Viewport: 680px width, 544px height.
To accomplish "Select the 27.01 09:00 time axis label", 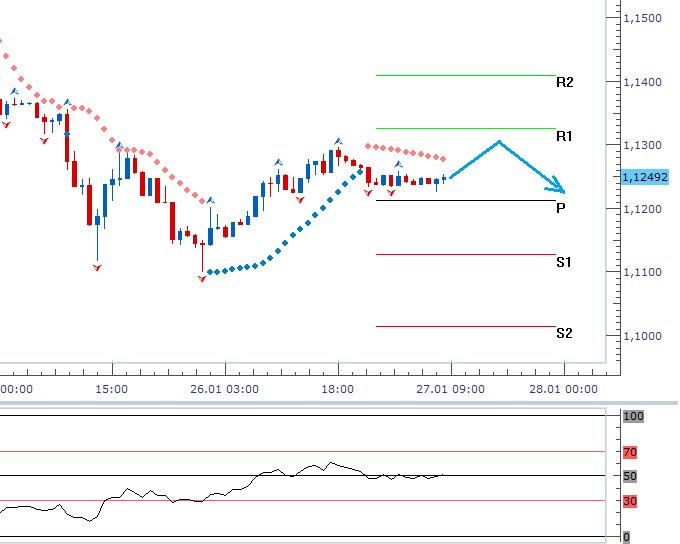I will pos(450,390).
